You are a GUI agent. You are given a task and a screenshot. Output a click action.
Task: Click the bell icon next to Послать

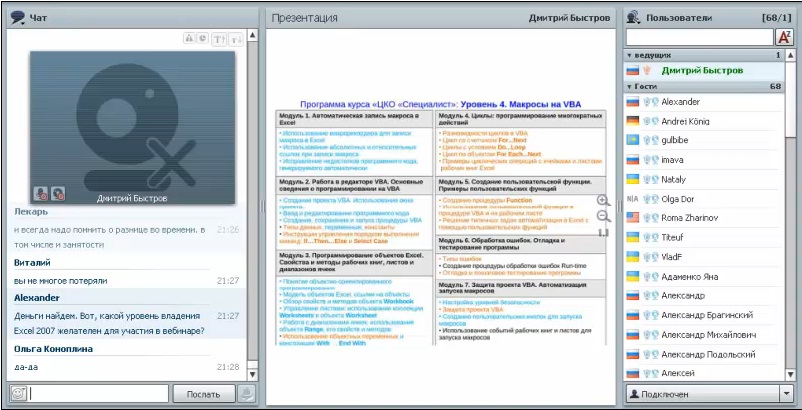246,394
